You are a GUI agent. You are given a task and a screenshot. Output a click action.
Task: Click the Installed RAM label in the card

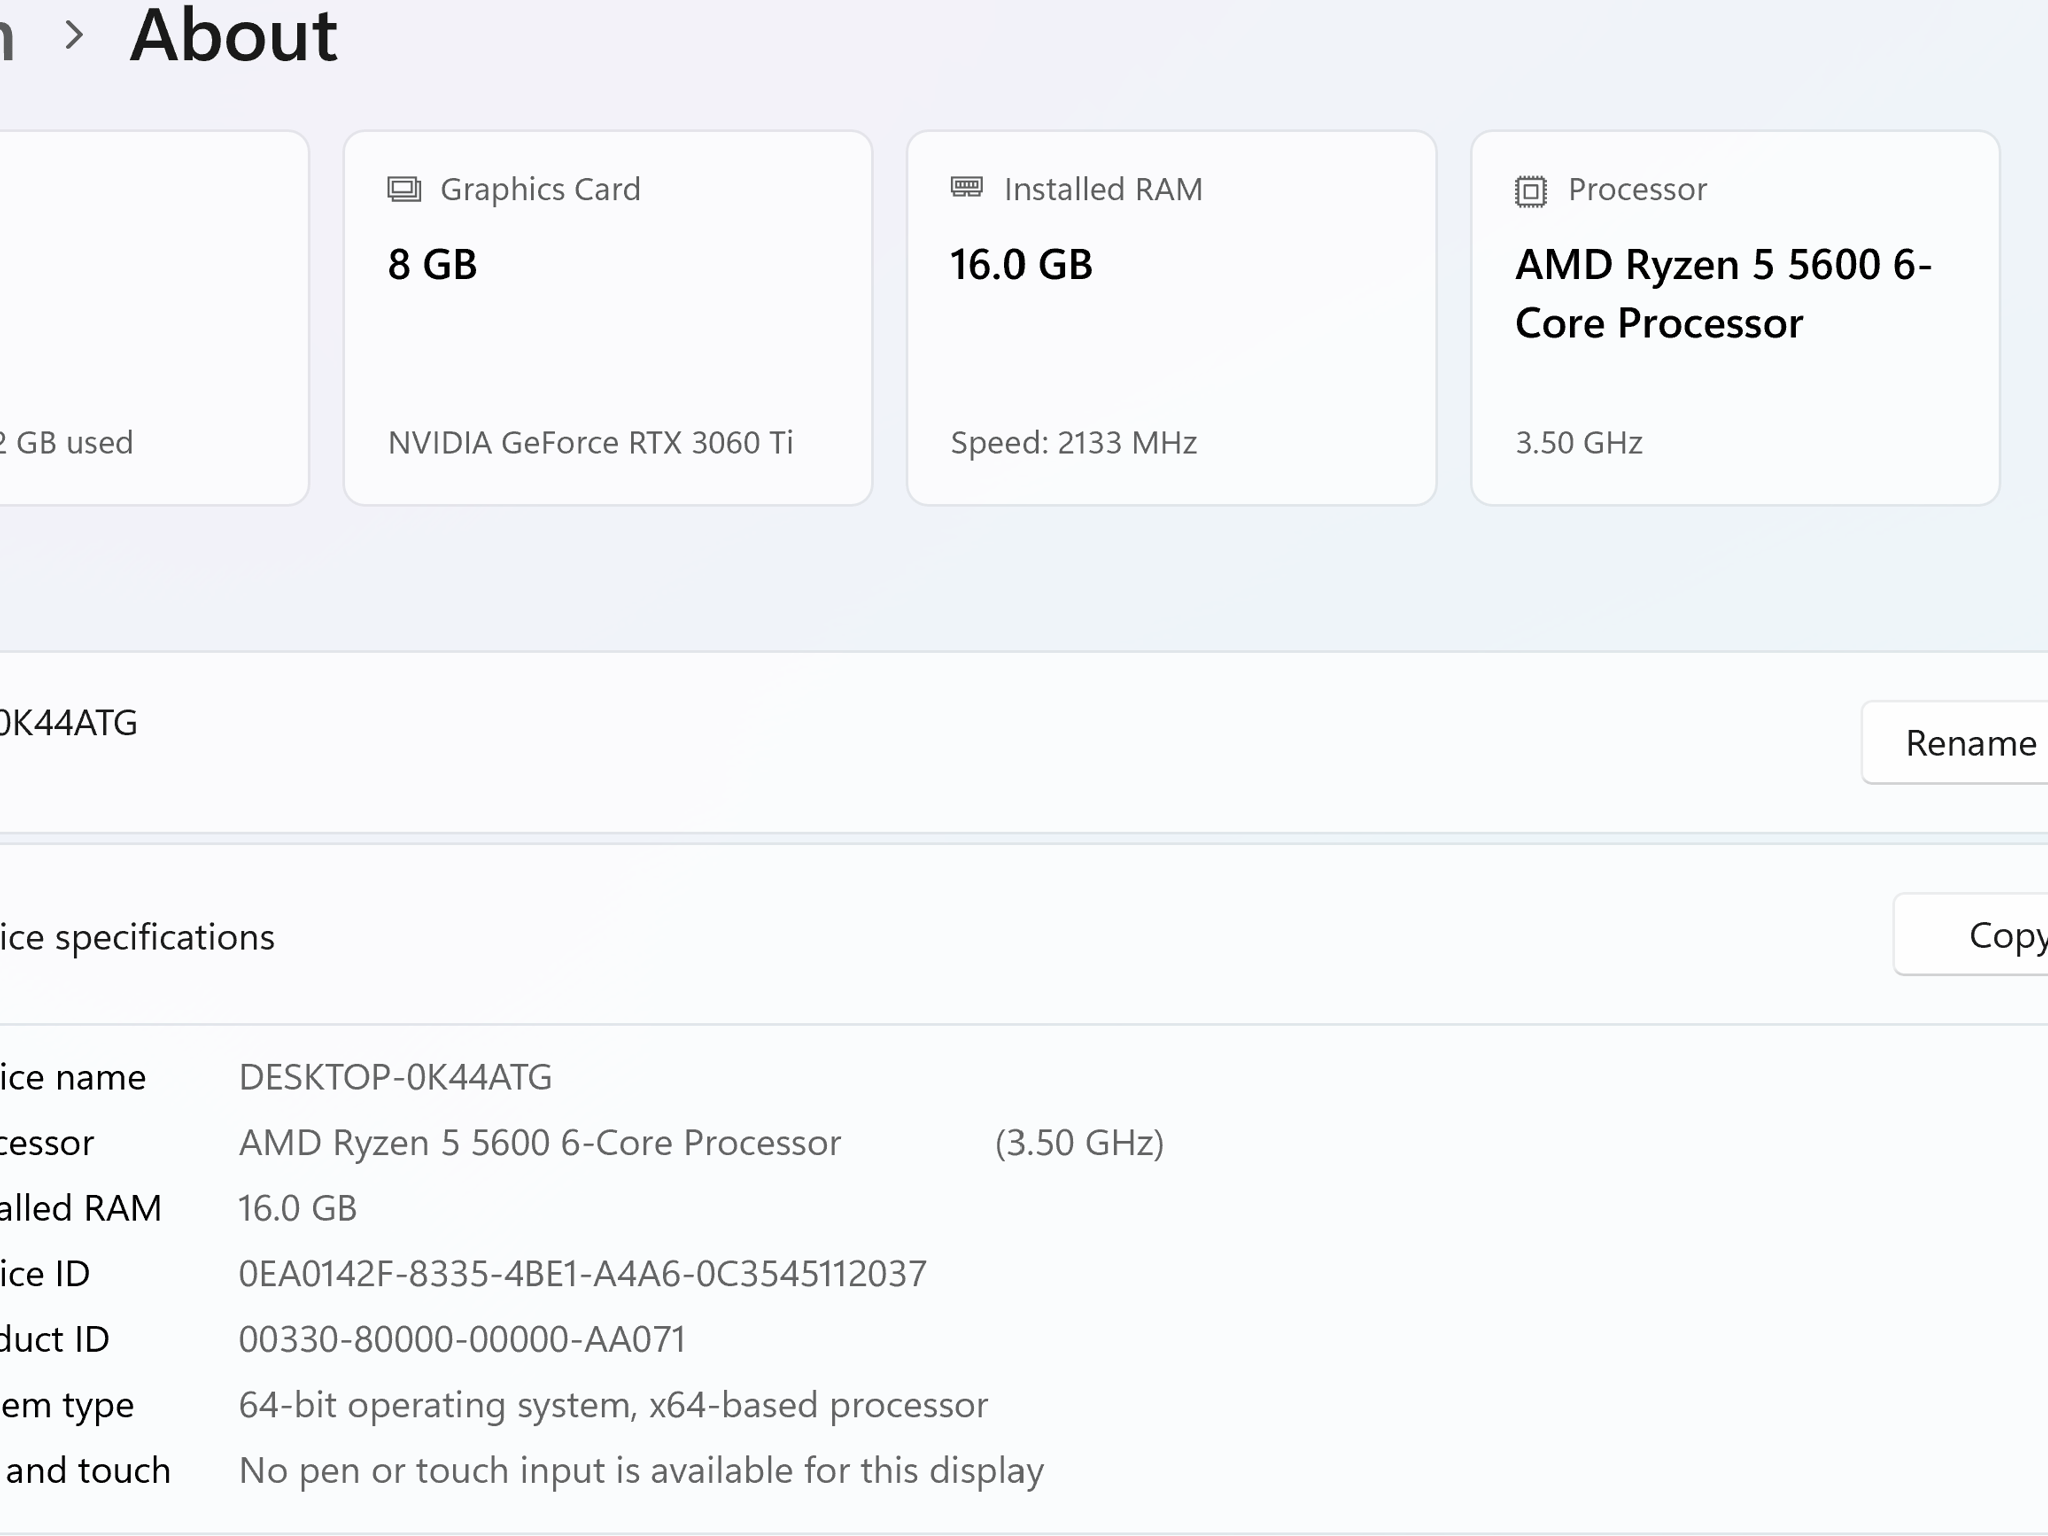(x=1103, y=189)
